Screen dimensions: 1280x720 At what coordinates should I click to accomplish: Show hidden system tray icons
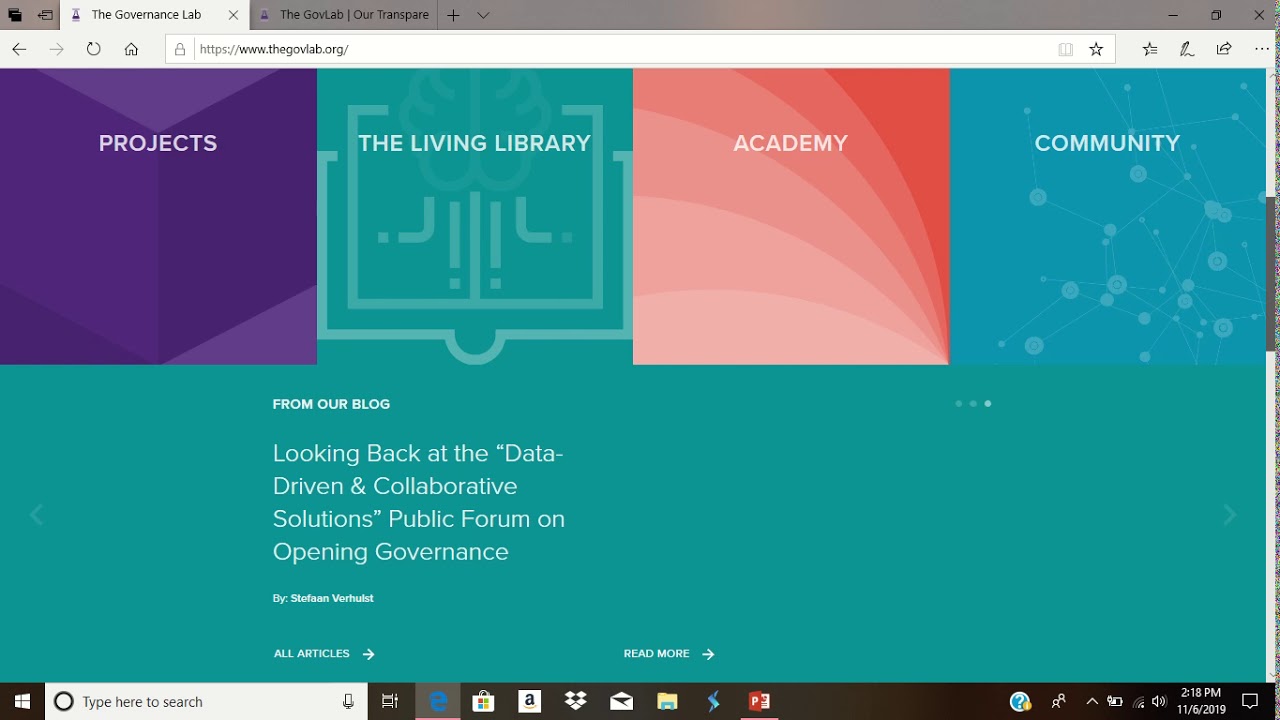pos(1092,701)
